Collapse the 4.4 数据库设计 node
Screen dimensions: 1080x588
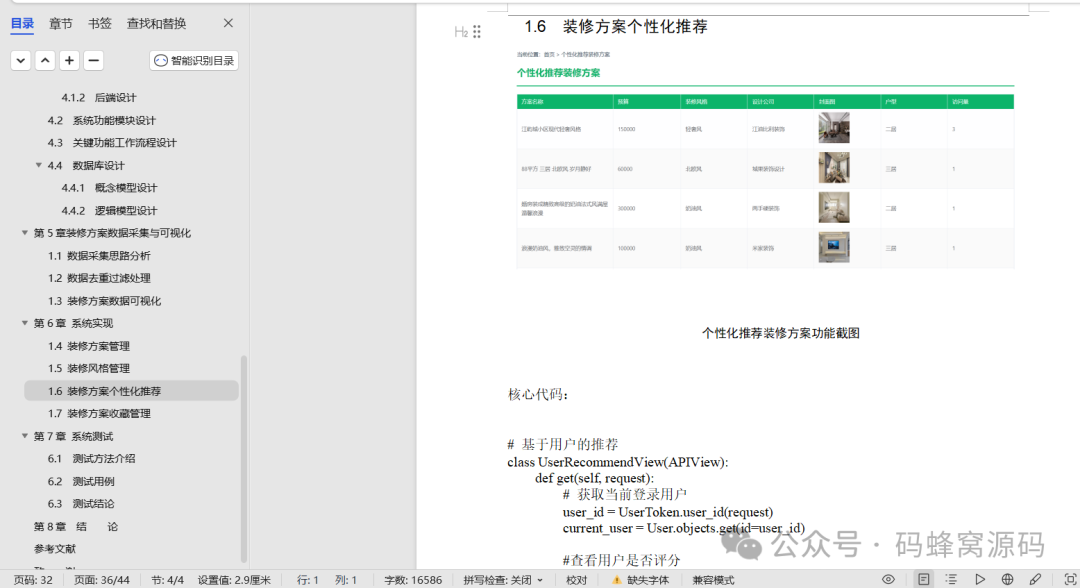39,165
